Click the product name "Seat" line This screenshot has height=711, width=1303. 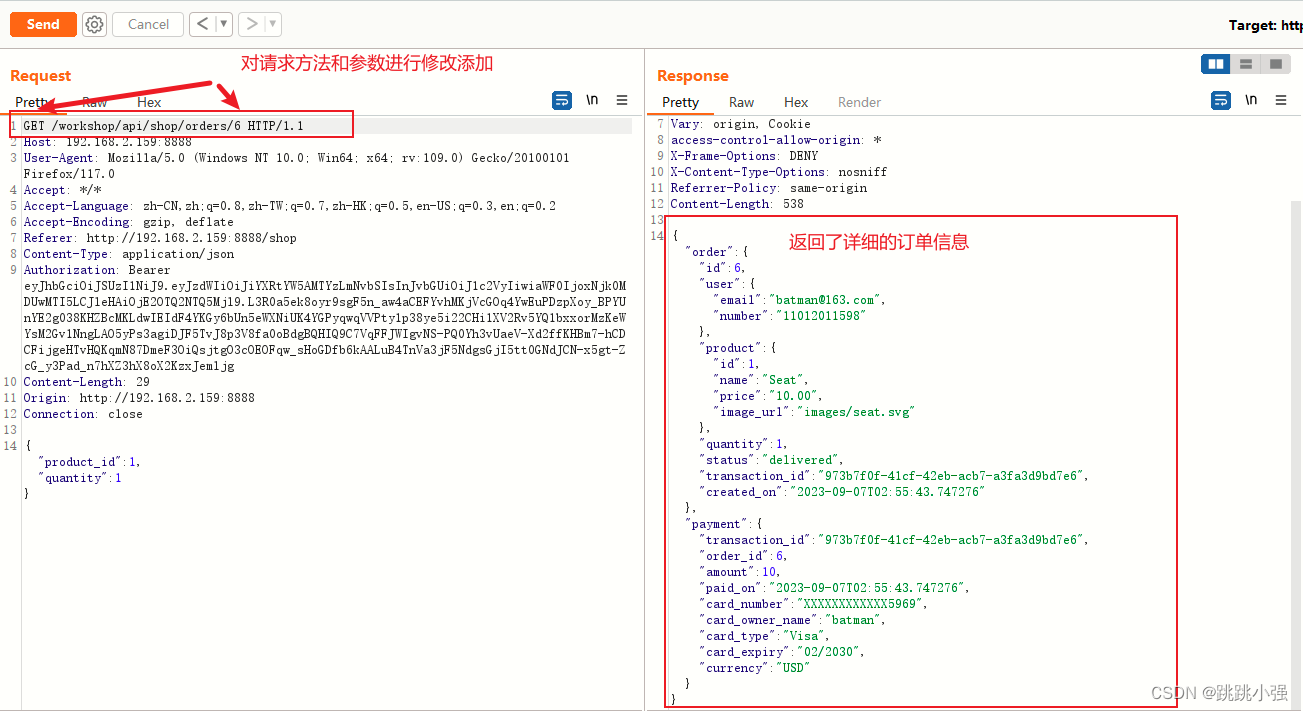click(x=761, y=380)
